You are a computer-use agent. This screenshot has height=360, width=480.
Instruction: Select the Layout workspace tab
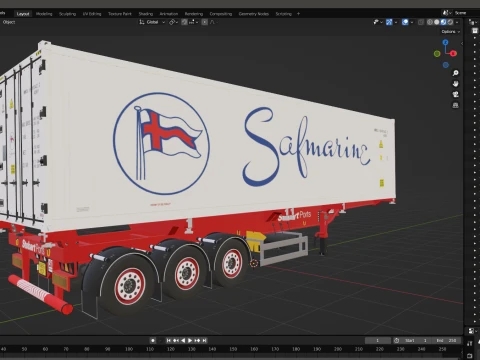(x=23, y=14)
